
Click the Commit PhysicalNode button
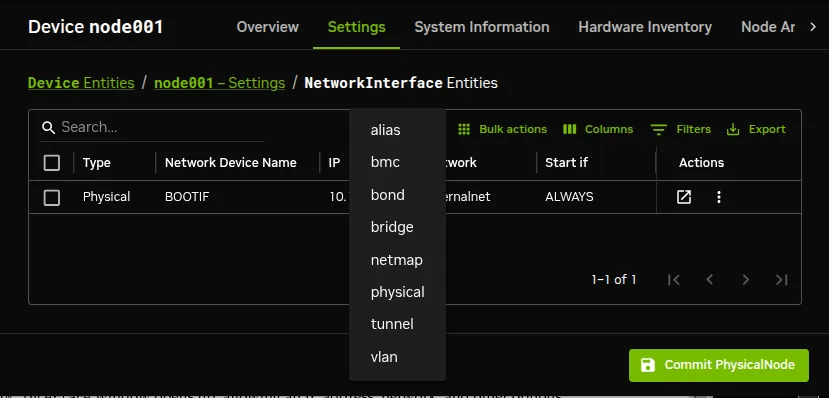pos(719,365)
